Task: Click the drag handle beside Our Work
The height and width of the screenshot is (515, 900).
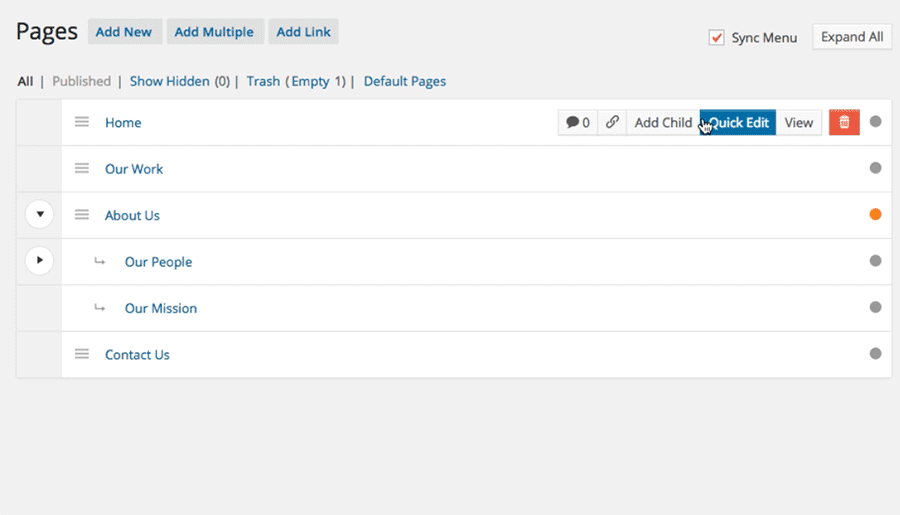Action: click(x=82, y=168)
